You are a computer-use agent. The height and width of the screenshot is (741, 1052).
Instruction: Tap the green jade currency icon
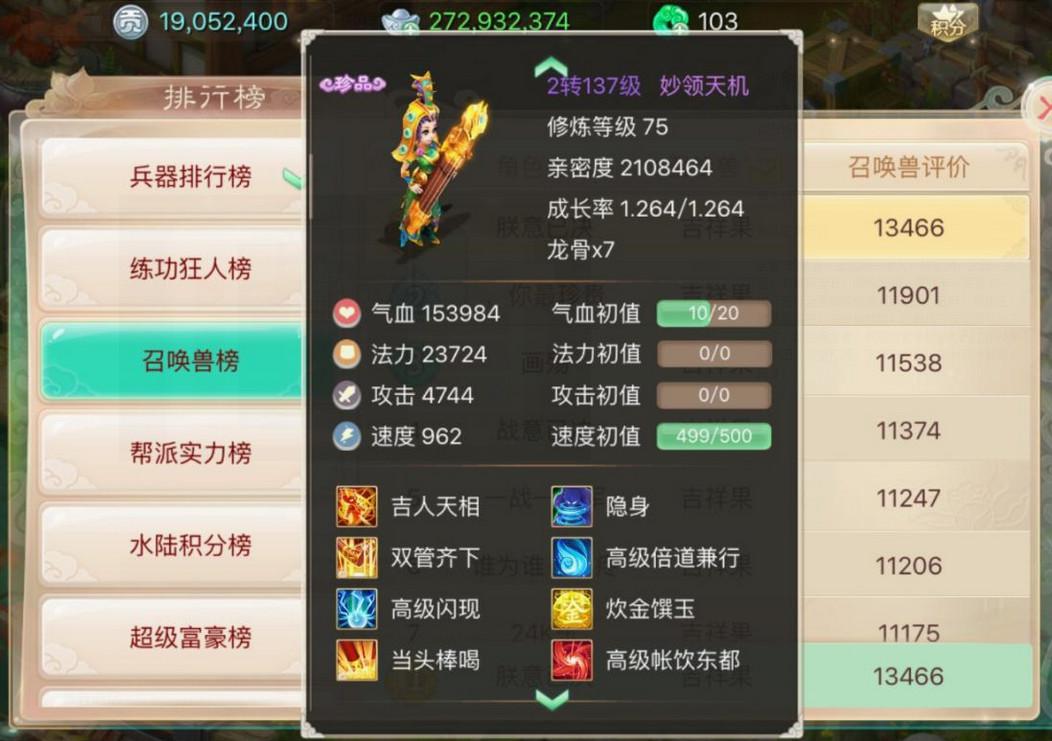(670, 21)
